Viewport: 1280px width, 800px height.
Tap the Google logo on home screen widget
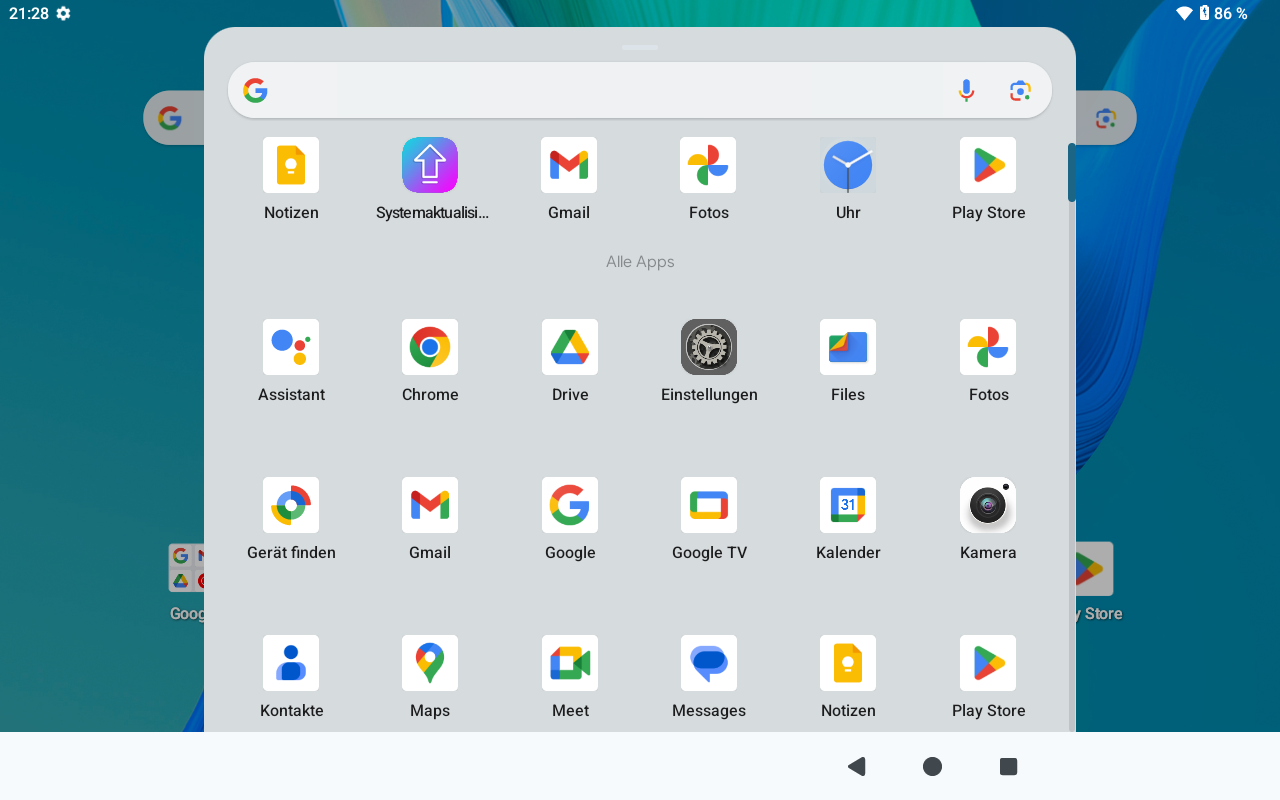point(170,118)
